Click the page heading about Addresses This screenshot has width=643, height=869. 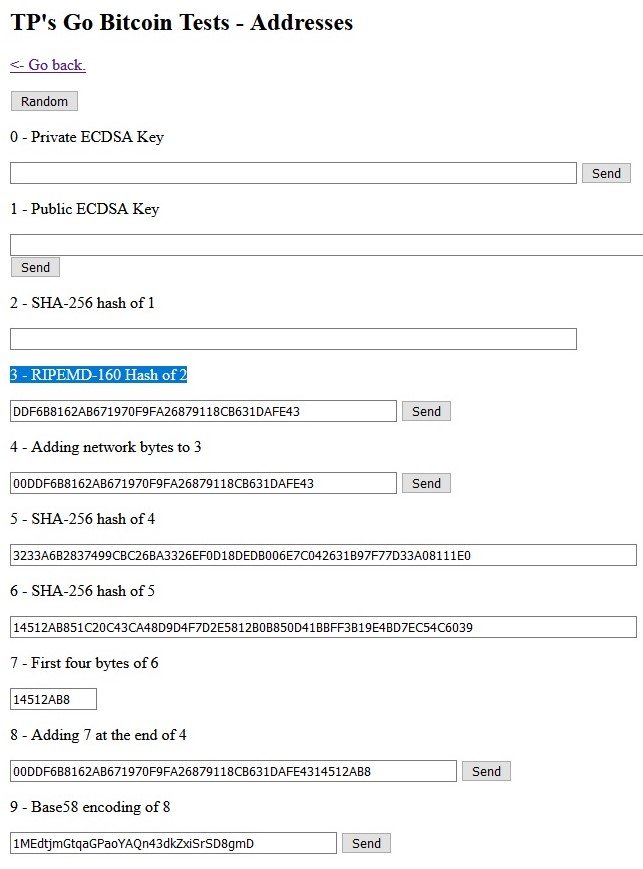click(x=181, y=22)
